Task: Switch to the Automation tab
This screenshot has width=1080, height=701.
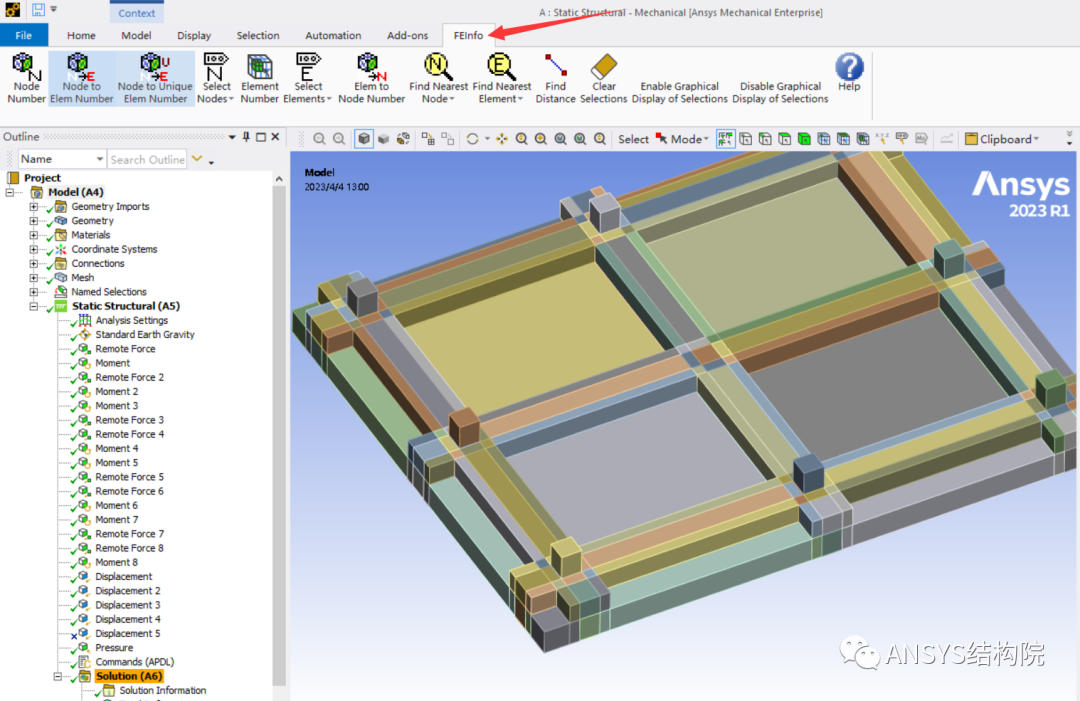Action: (333, 35)
